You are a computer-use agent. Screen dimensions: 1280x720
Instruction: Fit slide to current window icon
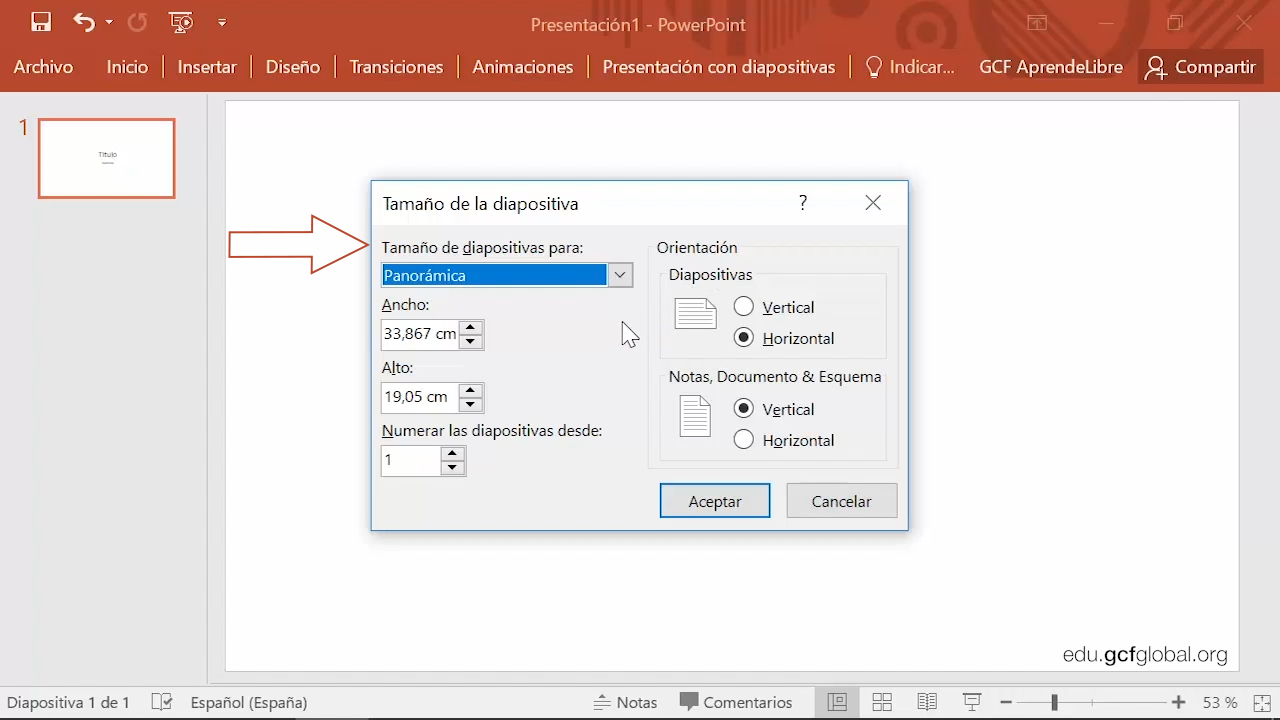click(1262, 702)
